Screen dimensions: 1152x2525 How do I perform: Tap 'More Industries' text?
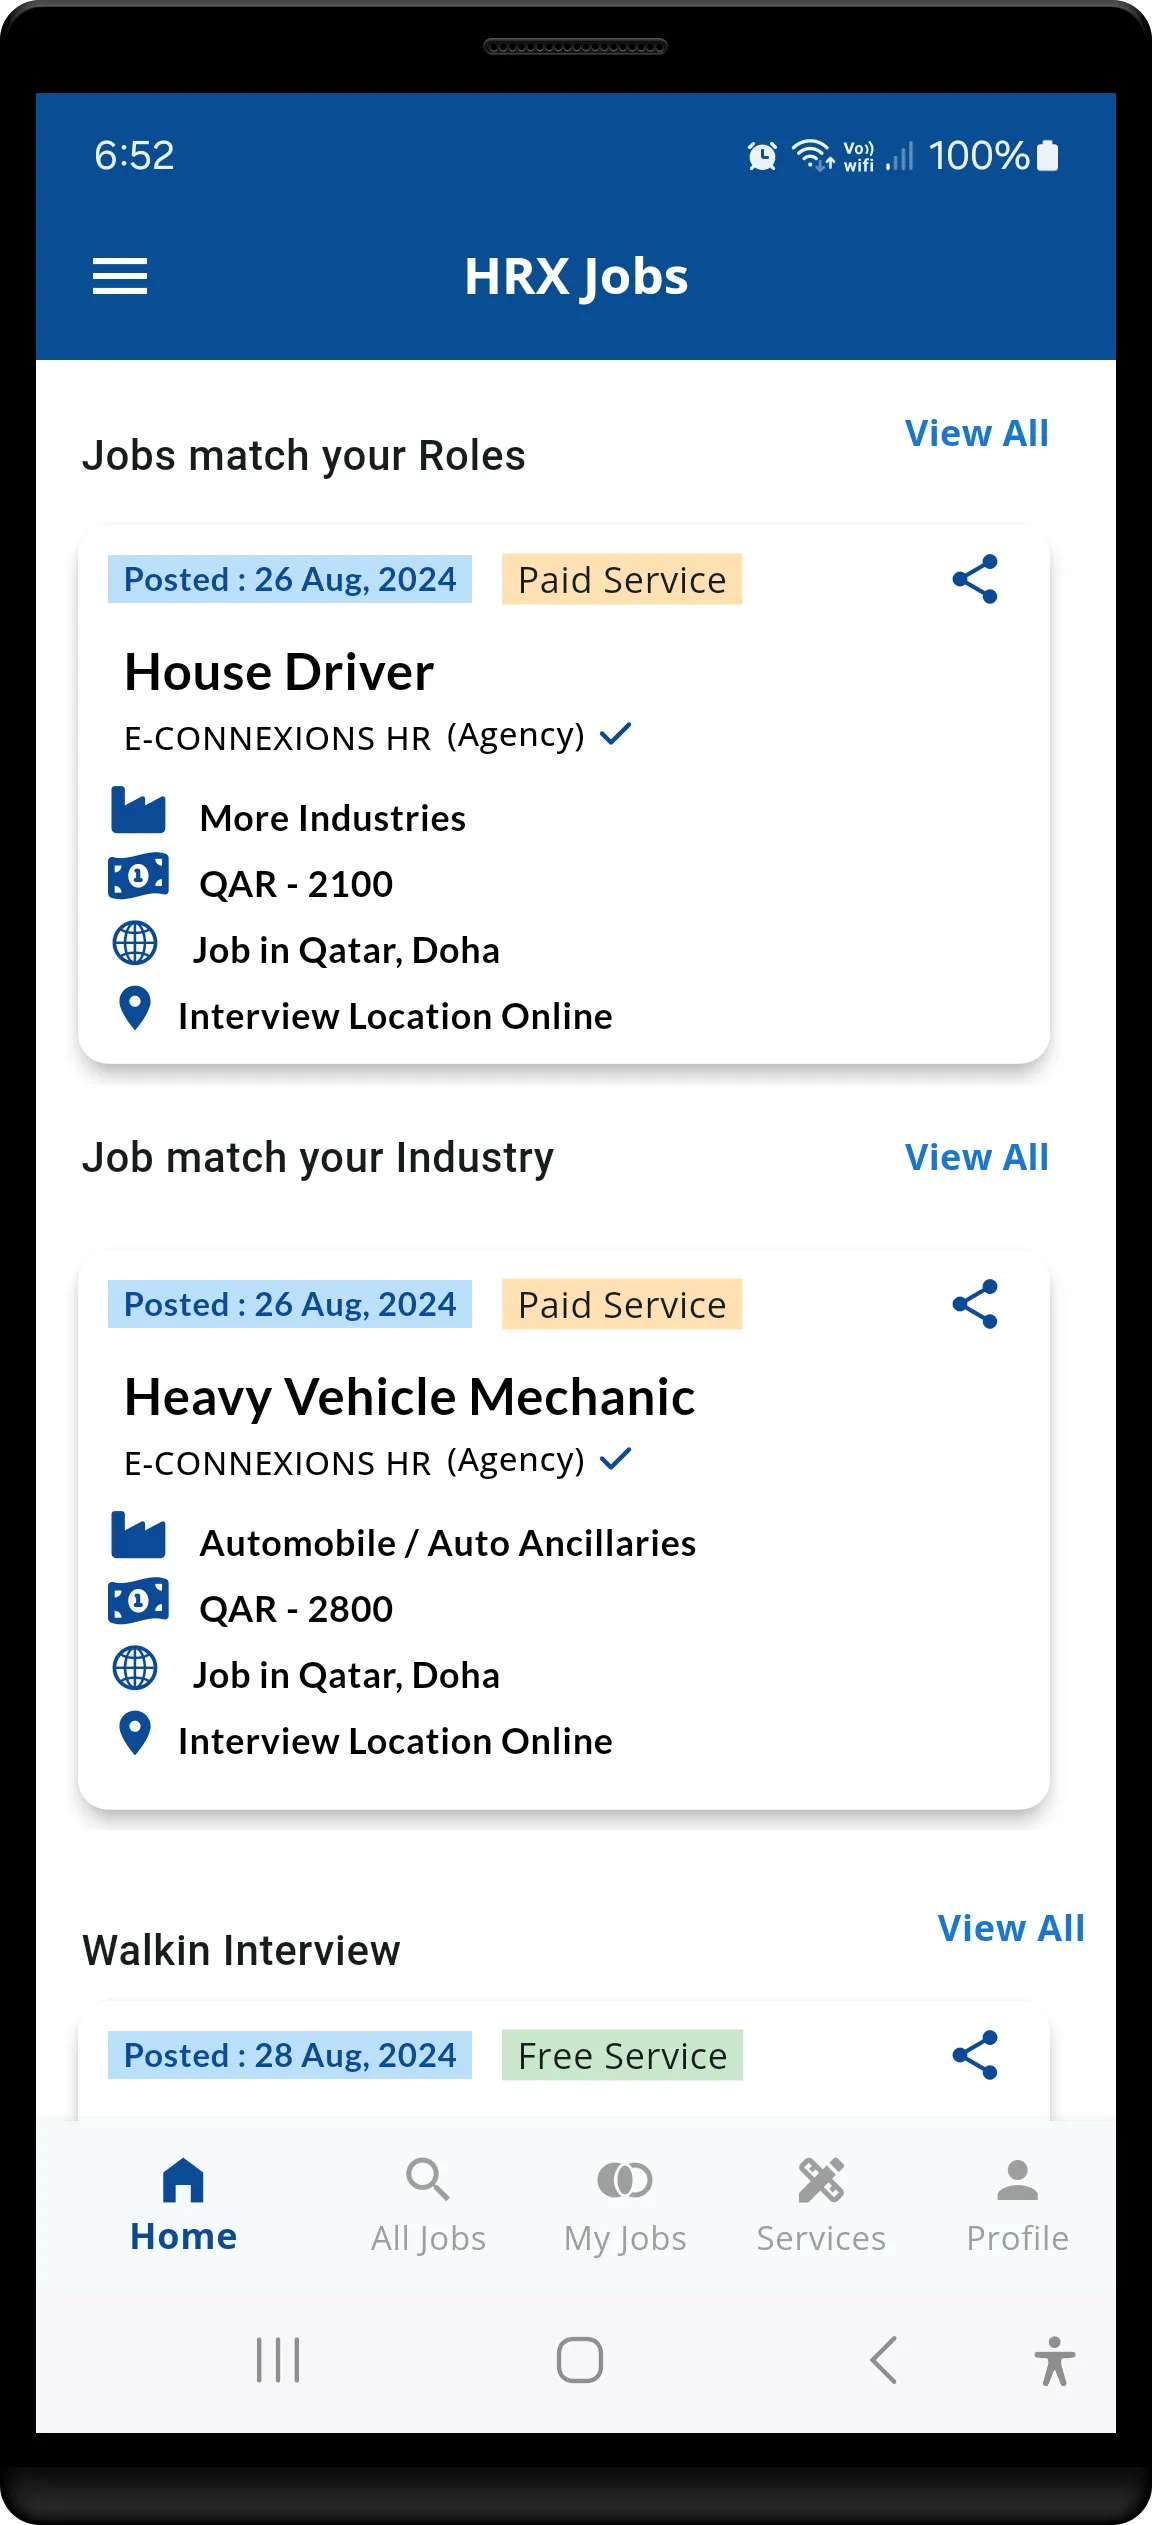pyautogui.click(x=333, y=818)
